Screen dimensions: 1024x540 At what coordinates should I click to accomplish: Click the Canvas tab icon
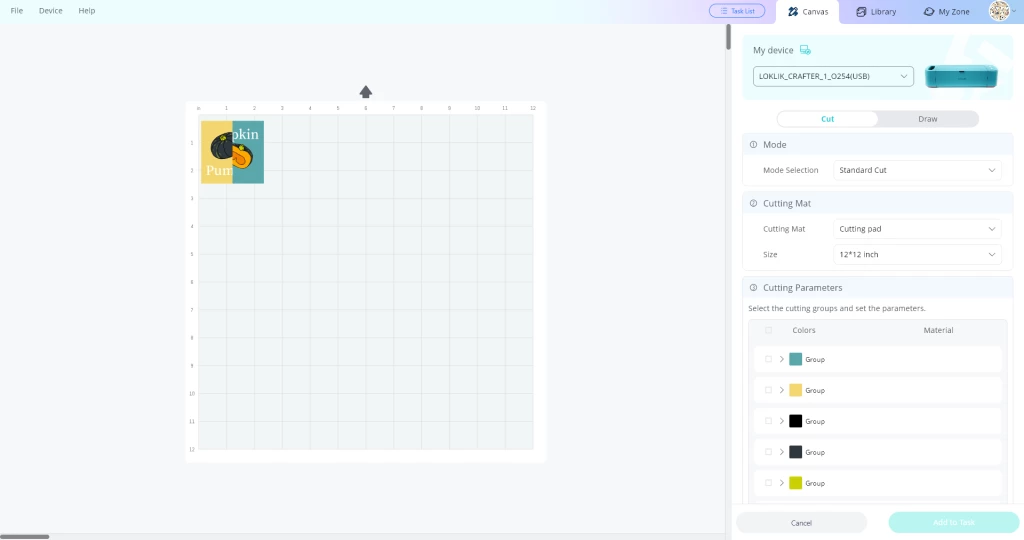pyautogui.click(x=793, y=12)
